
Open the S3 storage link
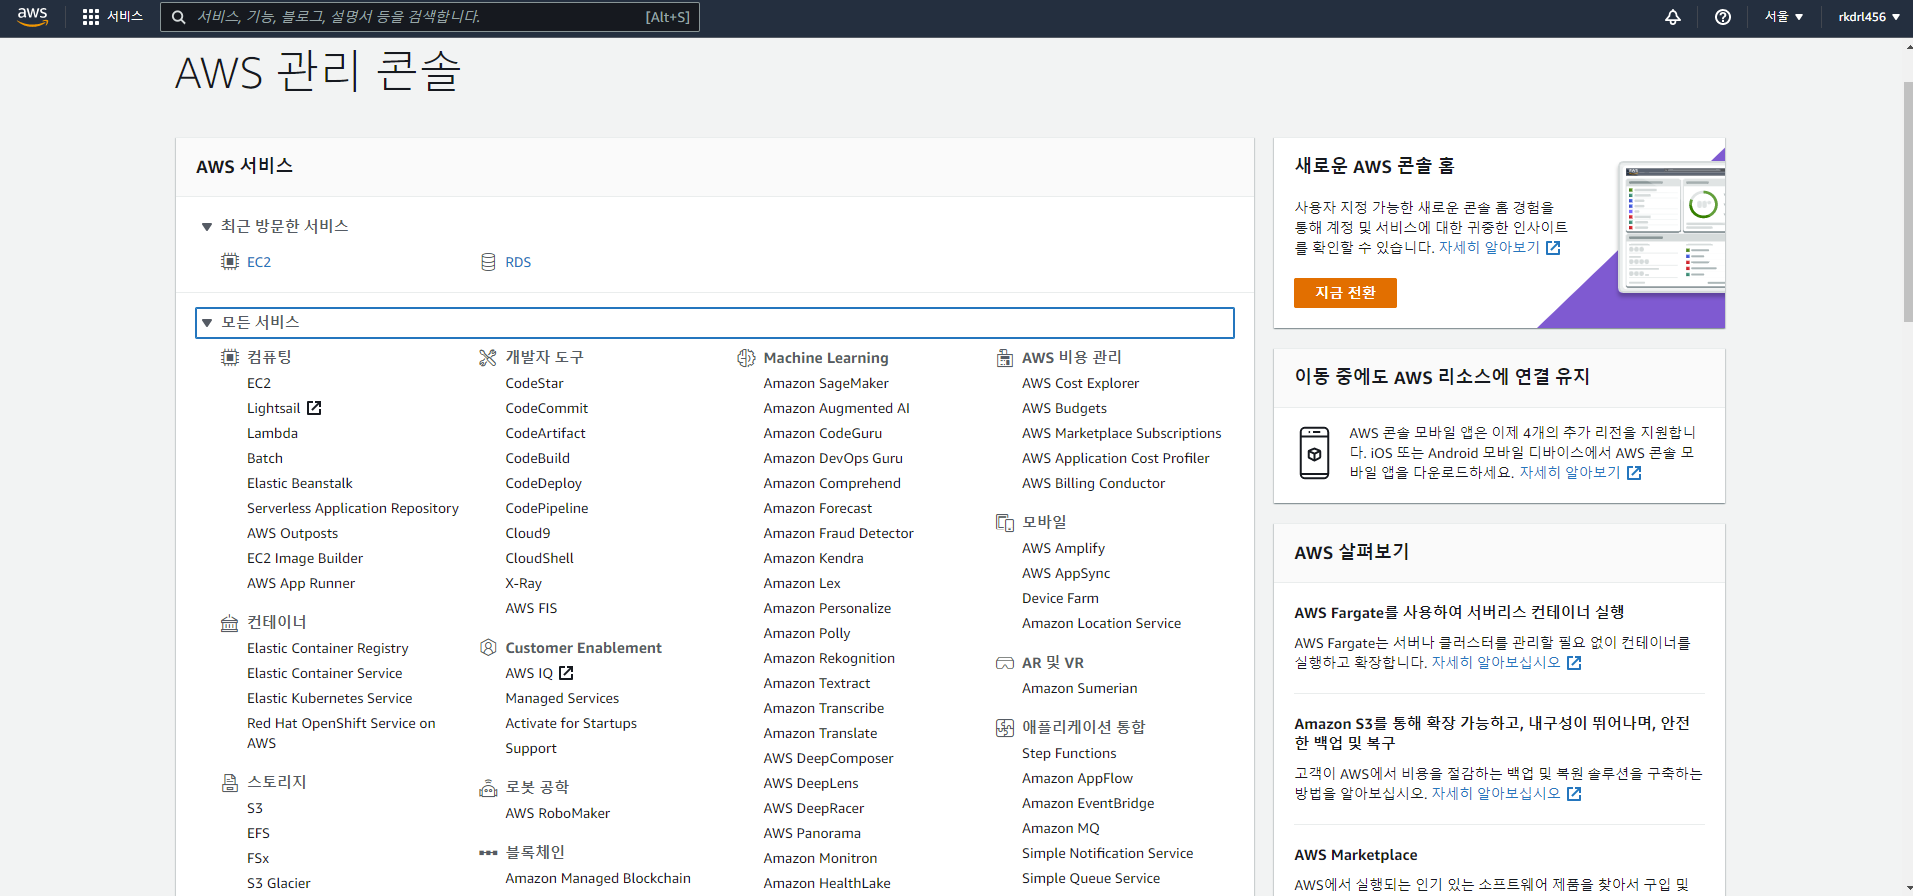(x=255, y=808)
